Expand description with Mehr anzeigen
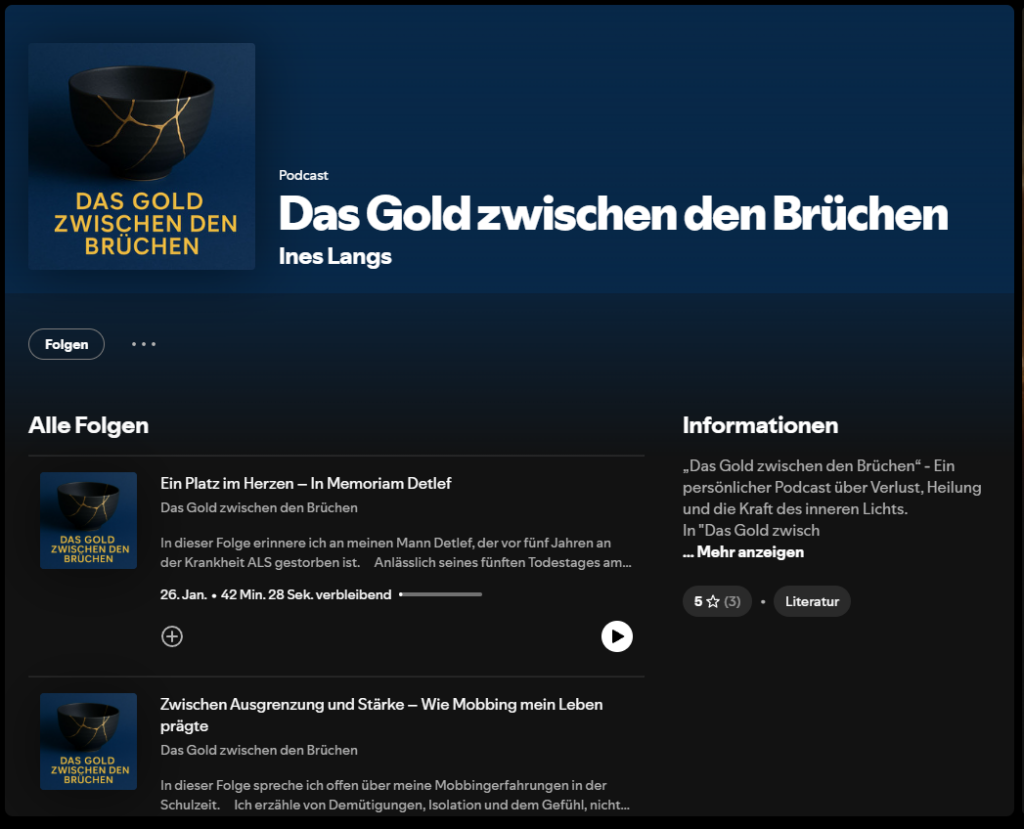Image resolution: width=1024 pixels, height=829 pixels. click(743, 552)
